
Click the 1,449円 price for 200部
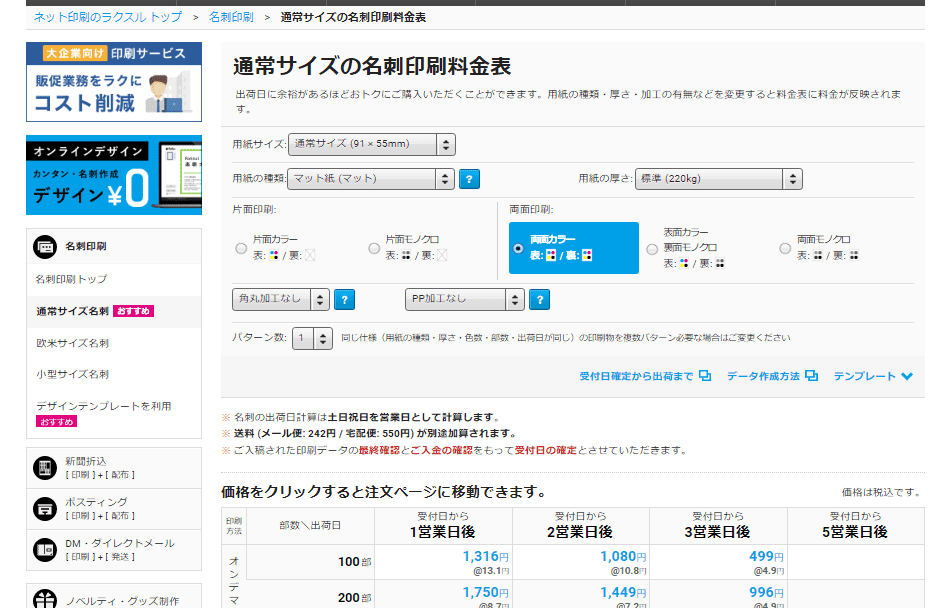(623, 593)
